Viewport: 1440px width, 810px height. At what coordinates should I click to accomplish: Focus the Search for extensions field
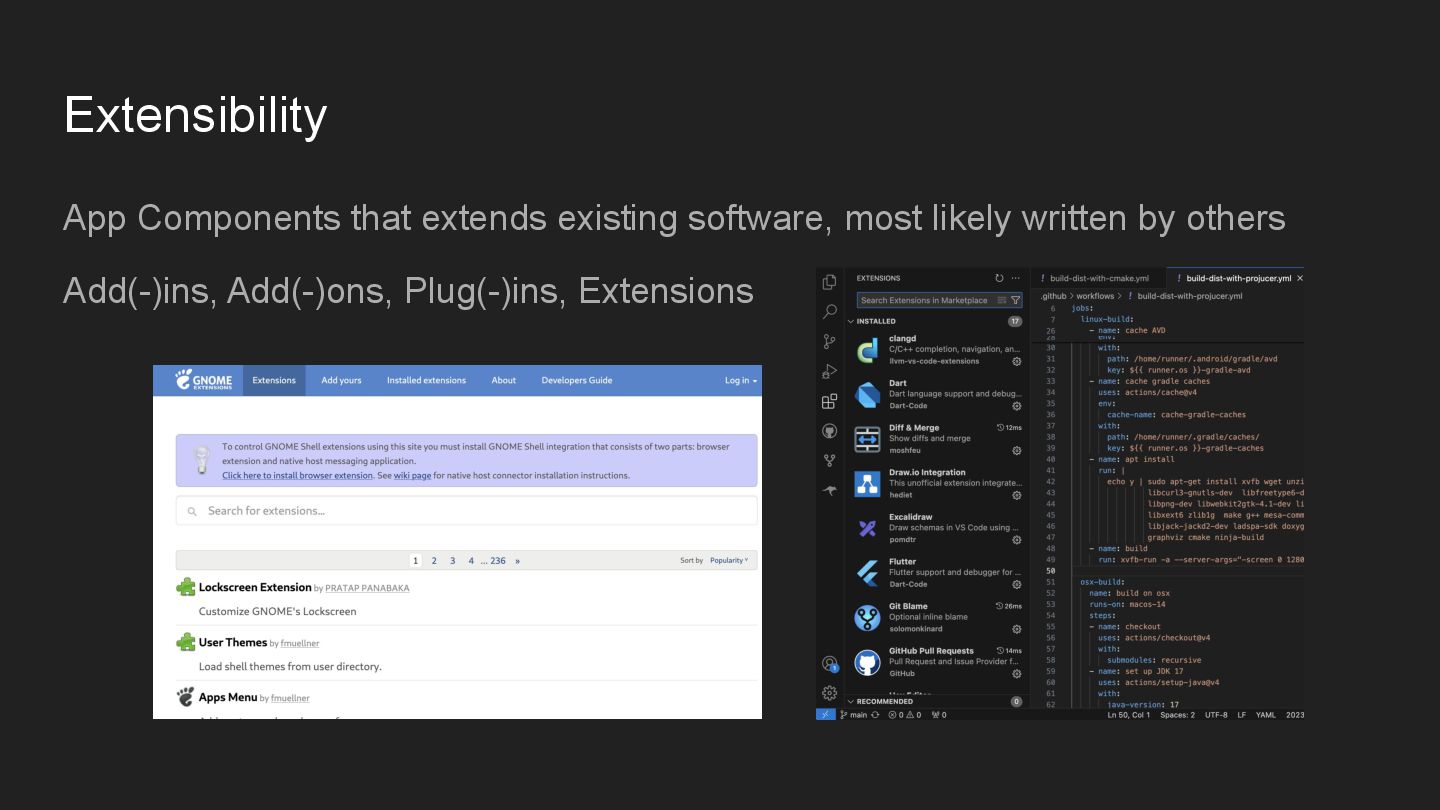click(466, 511)
